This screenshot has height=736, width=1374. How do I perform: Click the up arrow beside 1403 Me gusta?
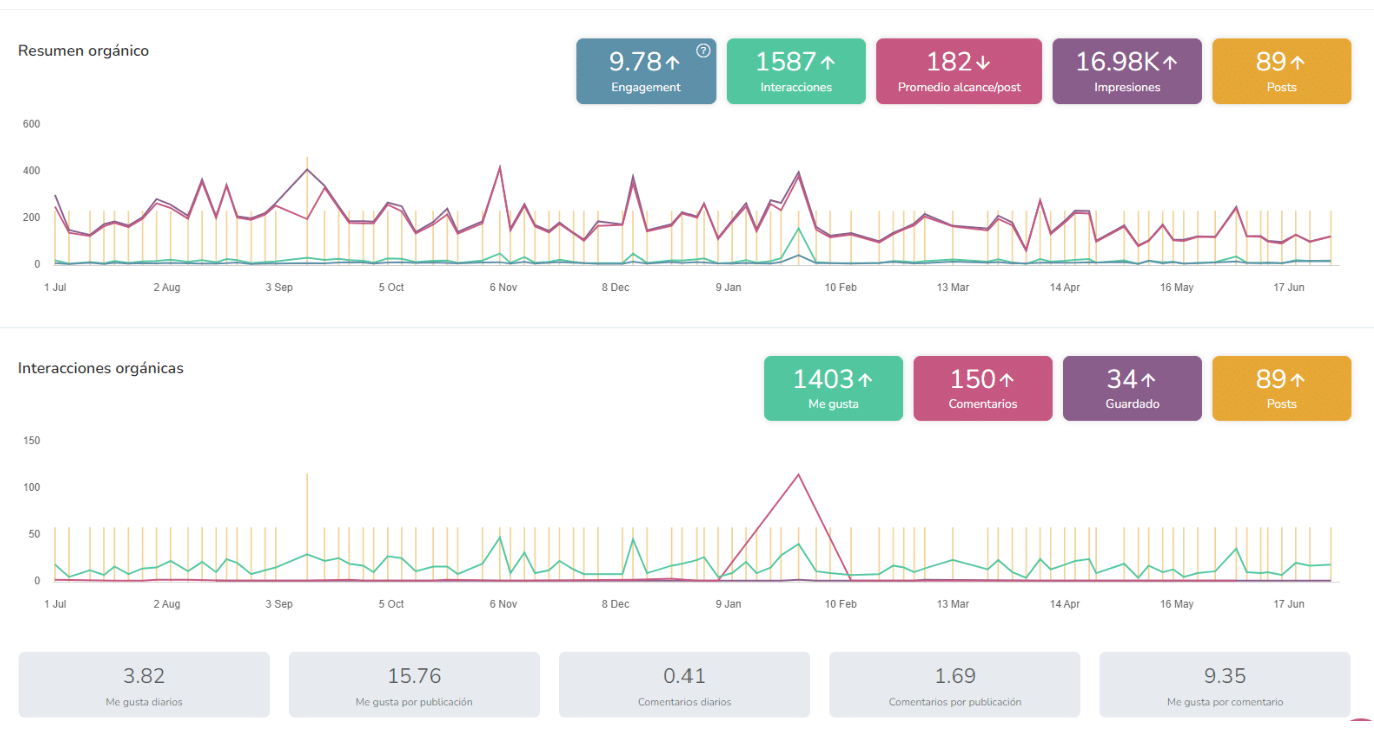(865, 380)
